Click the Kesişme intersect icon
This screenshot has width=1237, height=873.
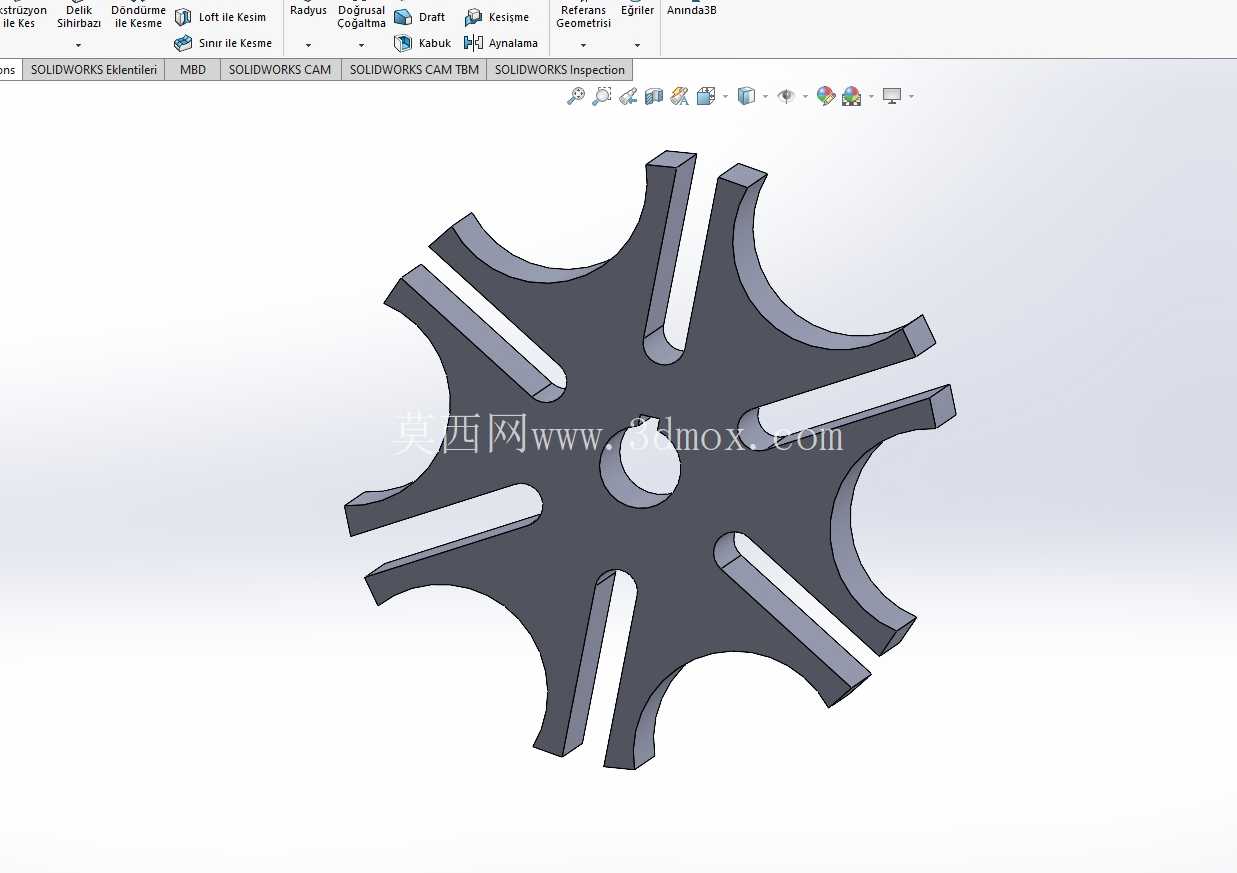coord(473,17)
